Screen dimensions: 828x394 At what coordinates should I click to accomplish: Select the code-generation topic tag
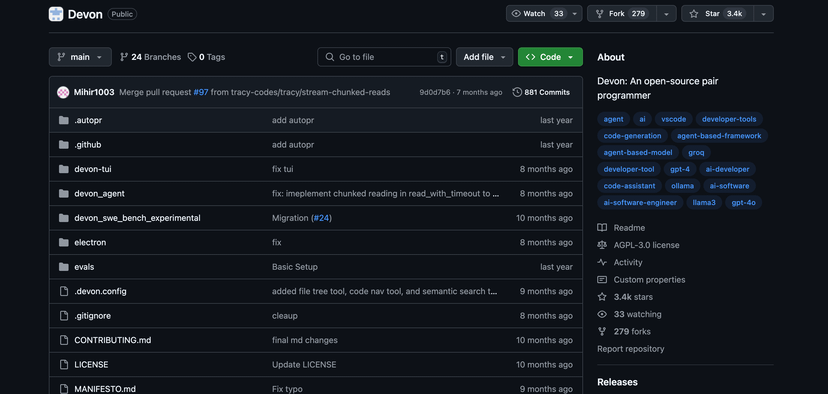pos(632,136)
